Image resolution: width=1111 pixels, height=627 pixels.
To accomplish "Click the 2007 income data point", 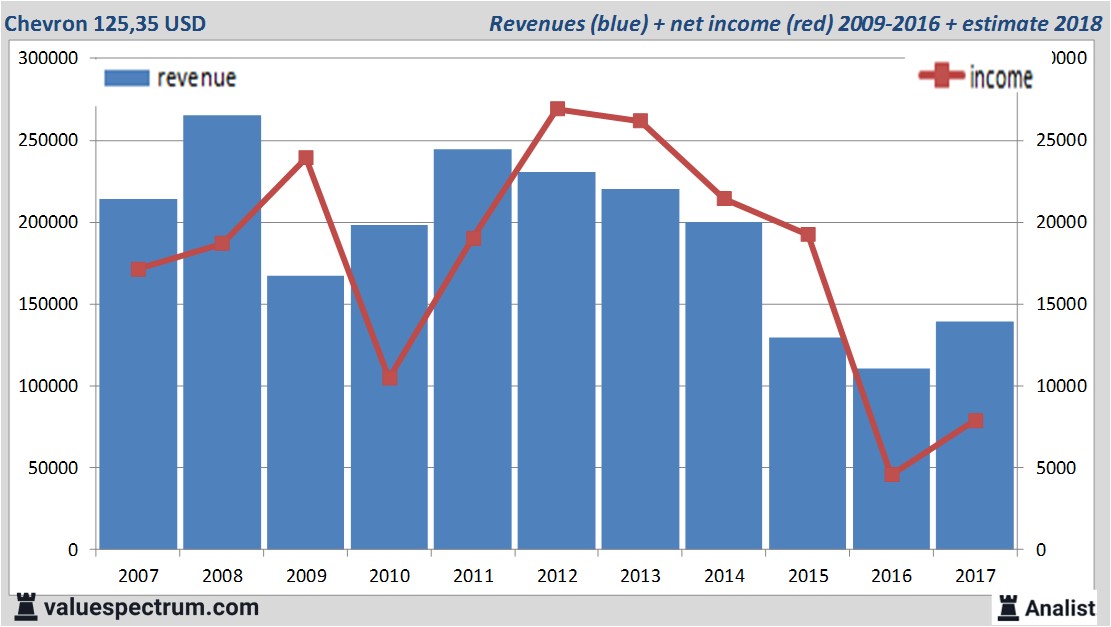I will (x=139, y=269).
